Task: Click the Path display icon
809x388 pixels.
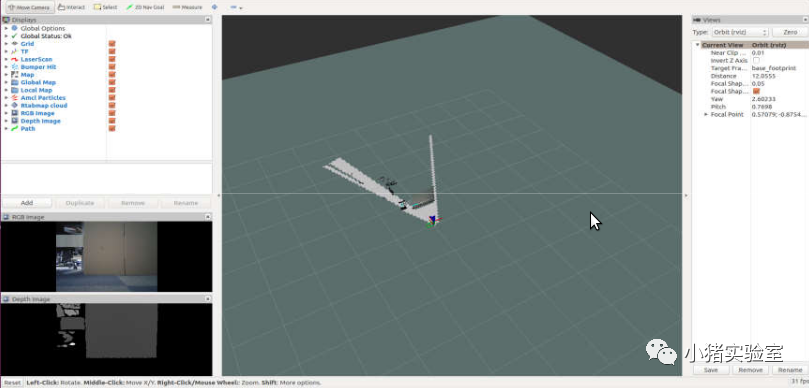Action: pyautogui.click(x=14, y=128)
